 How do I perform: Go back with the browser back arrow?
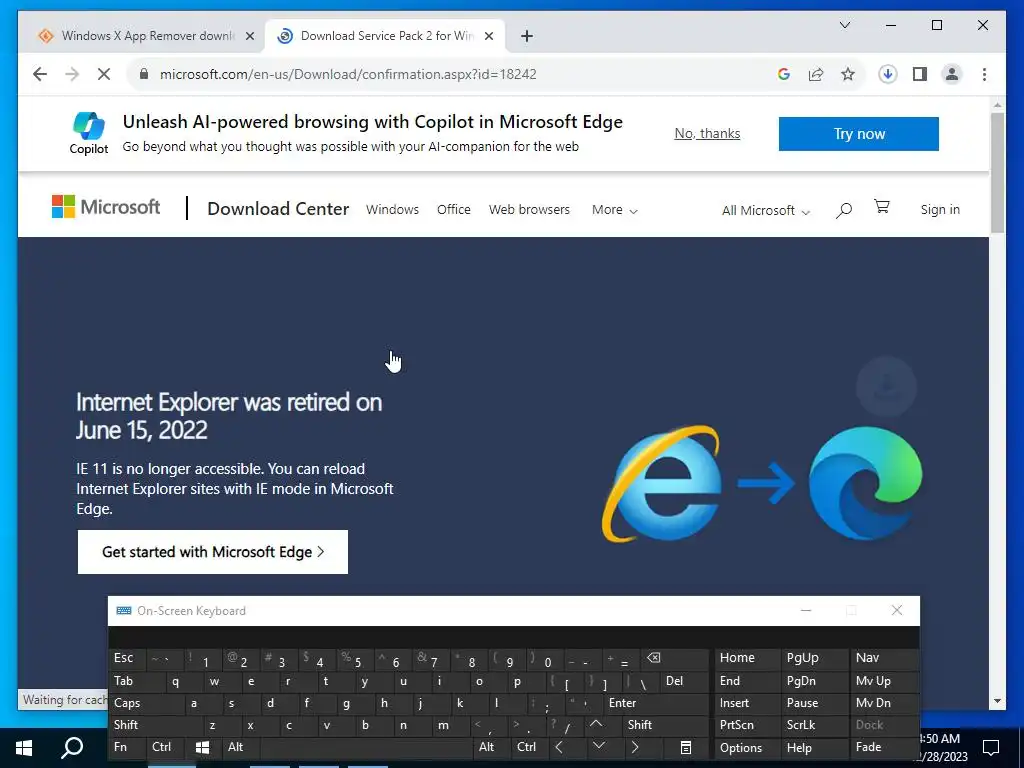click(40, 74)
